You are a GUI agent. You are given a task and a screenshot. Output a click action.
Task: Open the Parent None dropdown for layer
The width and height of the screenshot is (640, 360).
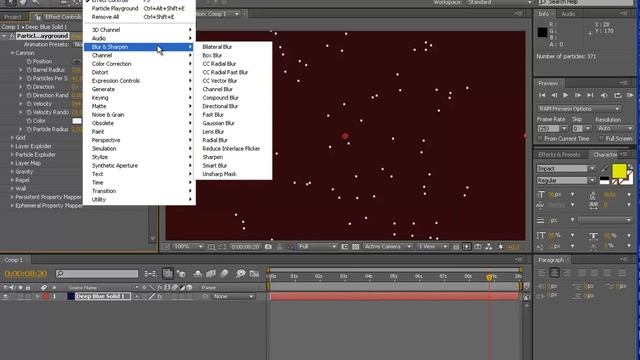coord(233,296)
